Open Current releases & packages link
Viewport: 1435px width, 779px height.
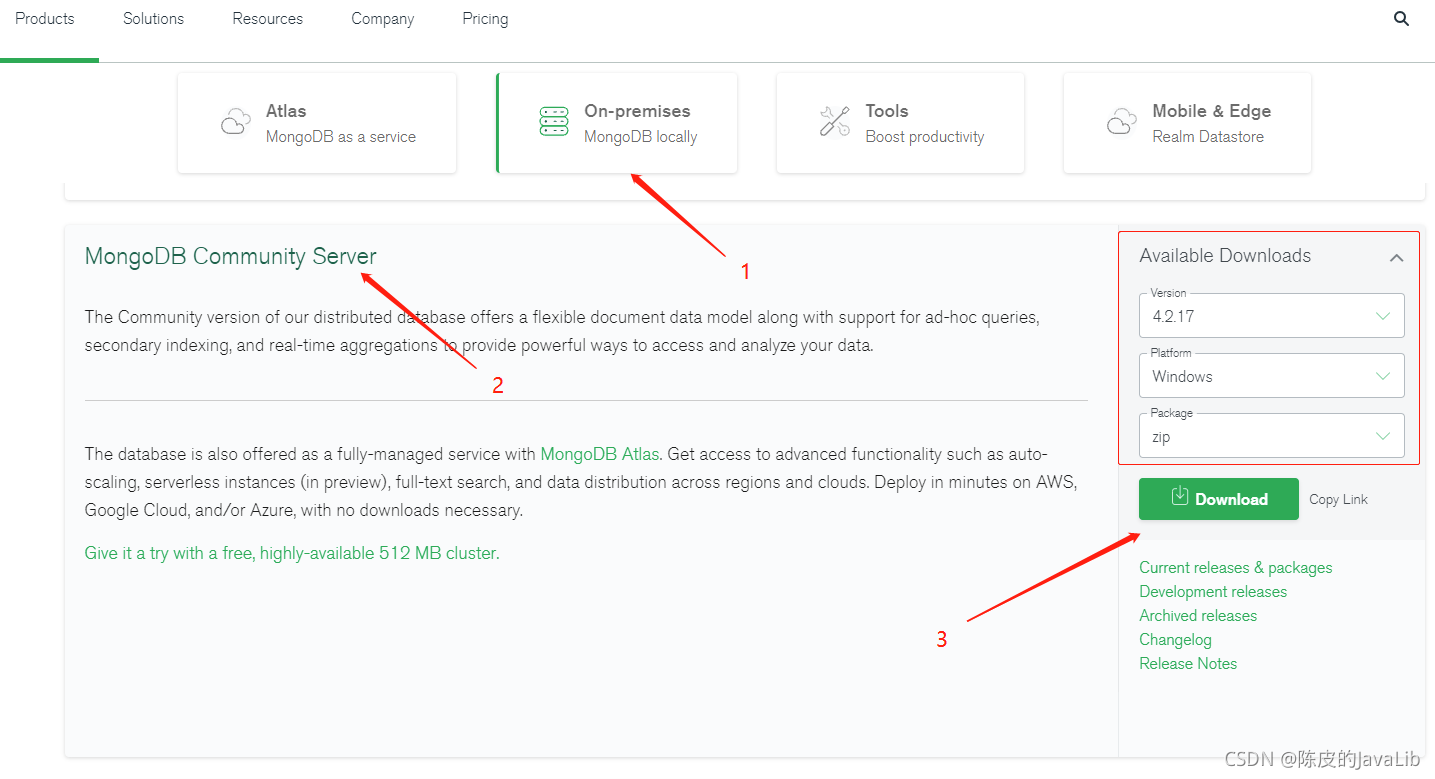pyautogui.click(x=1235, y=568)
